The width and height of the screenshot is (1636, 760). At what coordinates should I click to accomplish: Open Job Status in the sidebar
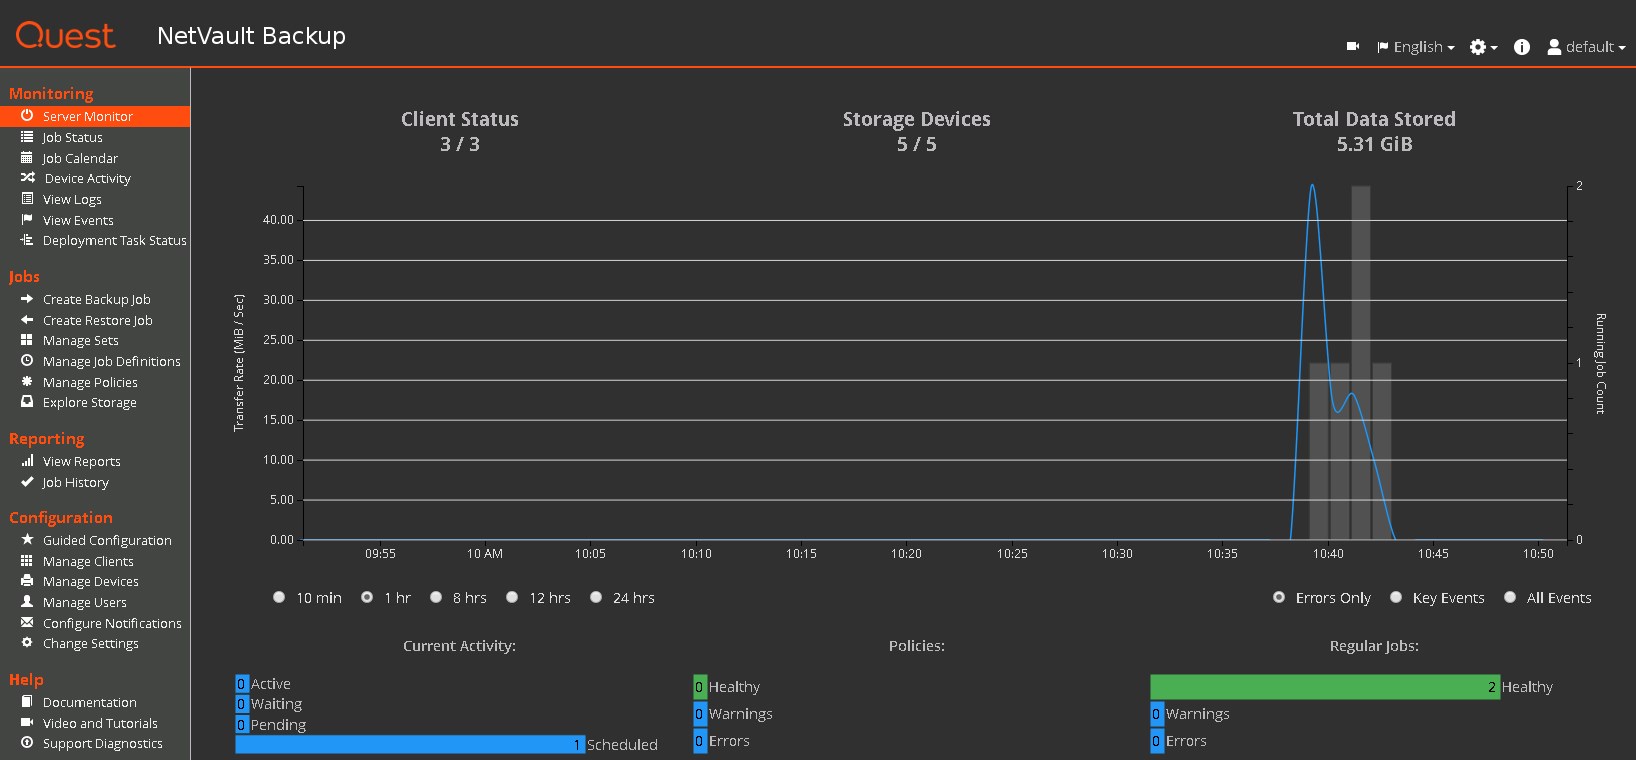click(72, 137)
